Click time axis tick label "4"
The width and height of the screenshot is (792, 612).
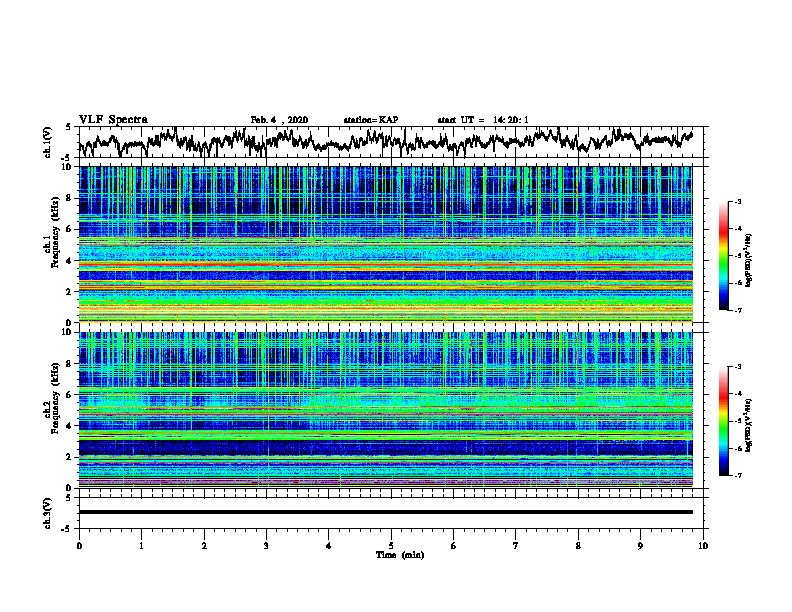click(329, 546)
